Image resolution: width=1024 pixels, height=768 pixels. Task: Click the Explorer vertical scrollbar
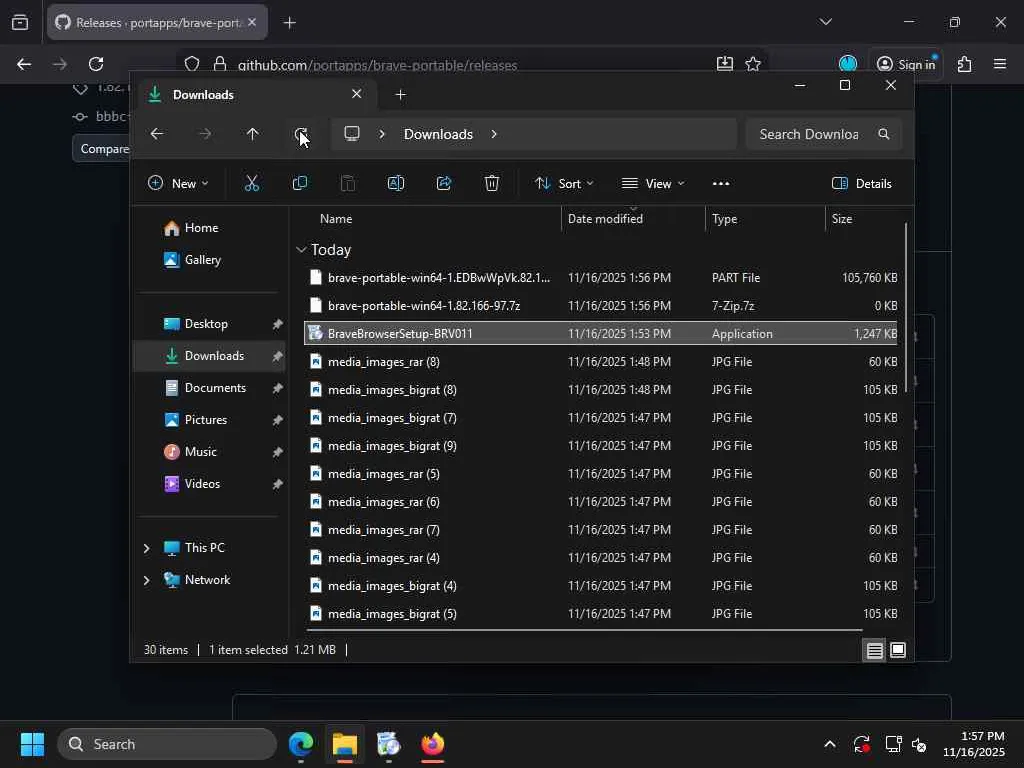tap(906, 307)
